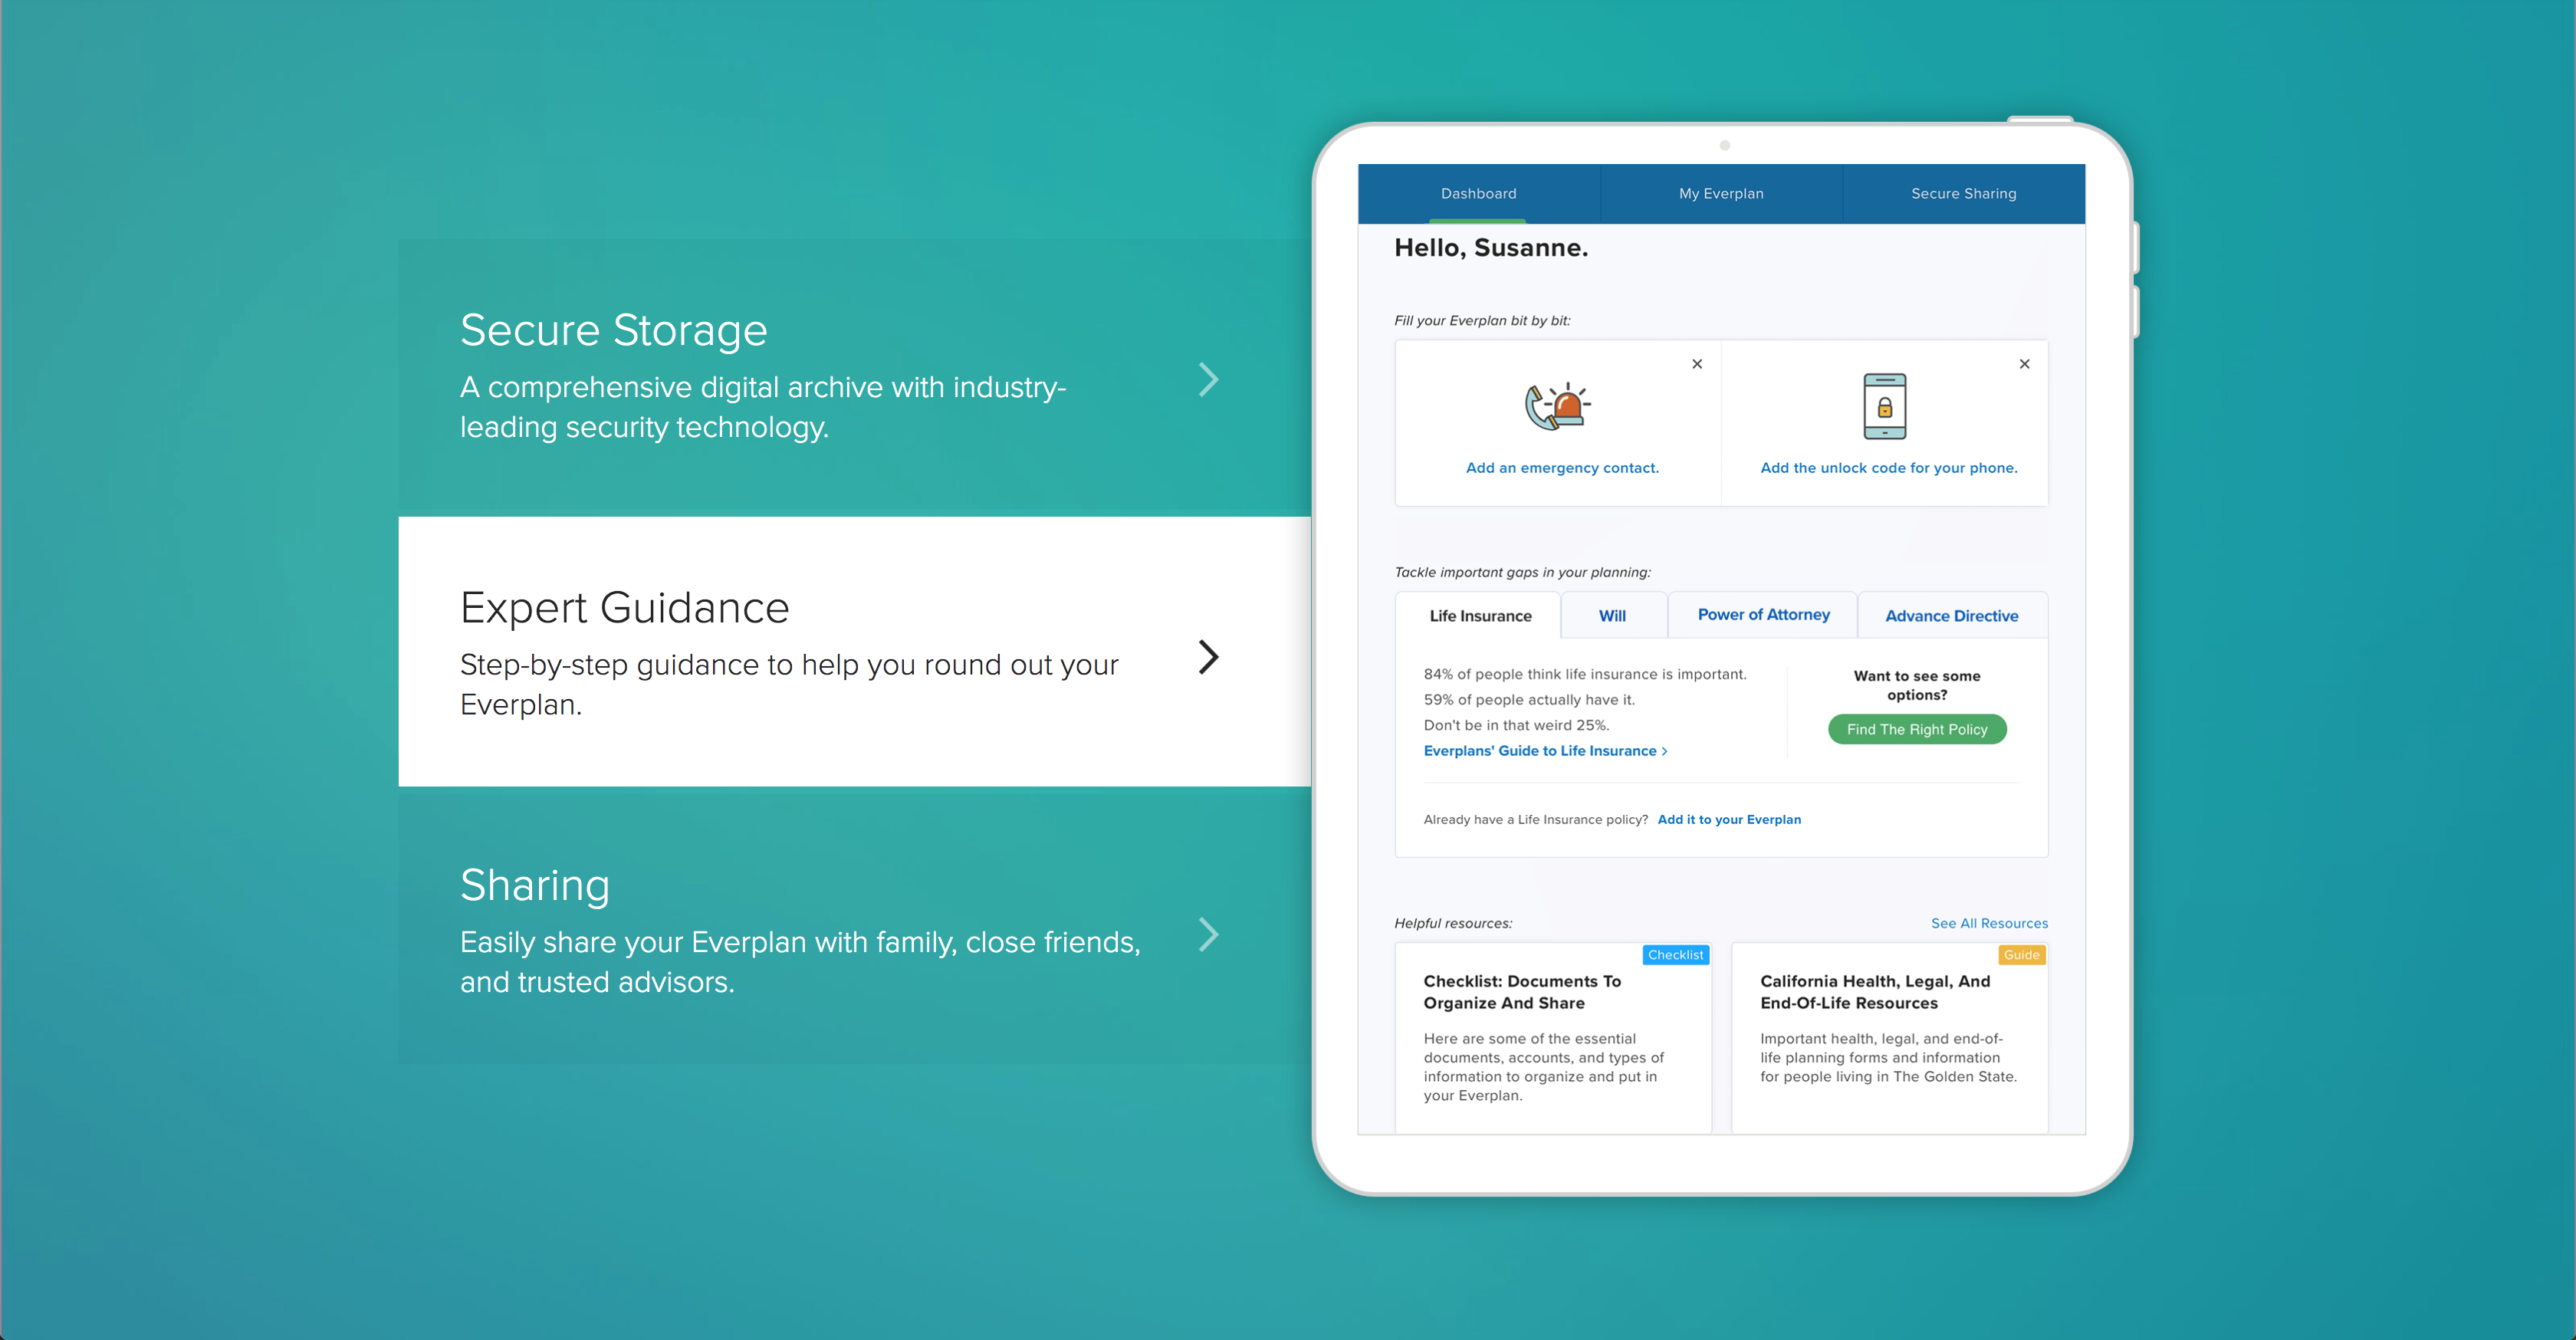Open the Dashboard tab
Image resolution: width=2576 pixels, height=1340 pixels.
point(1478,193)
